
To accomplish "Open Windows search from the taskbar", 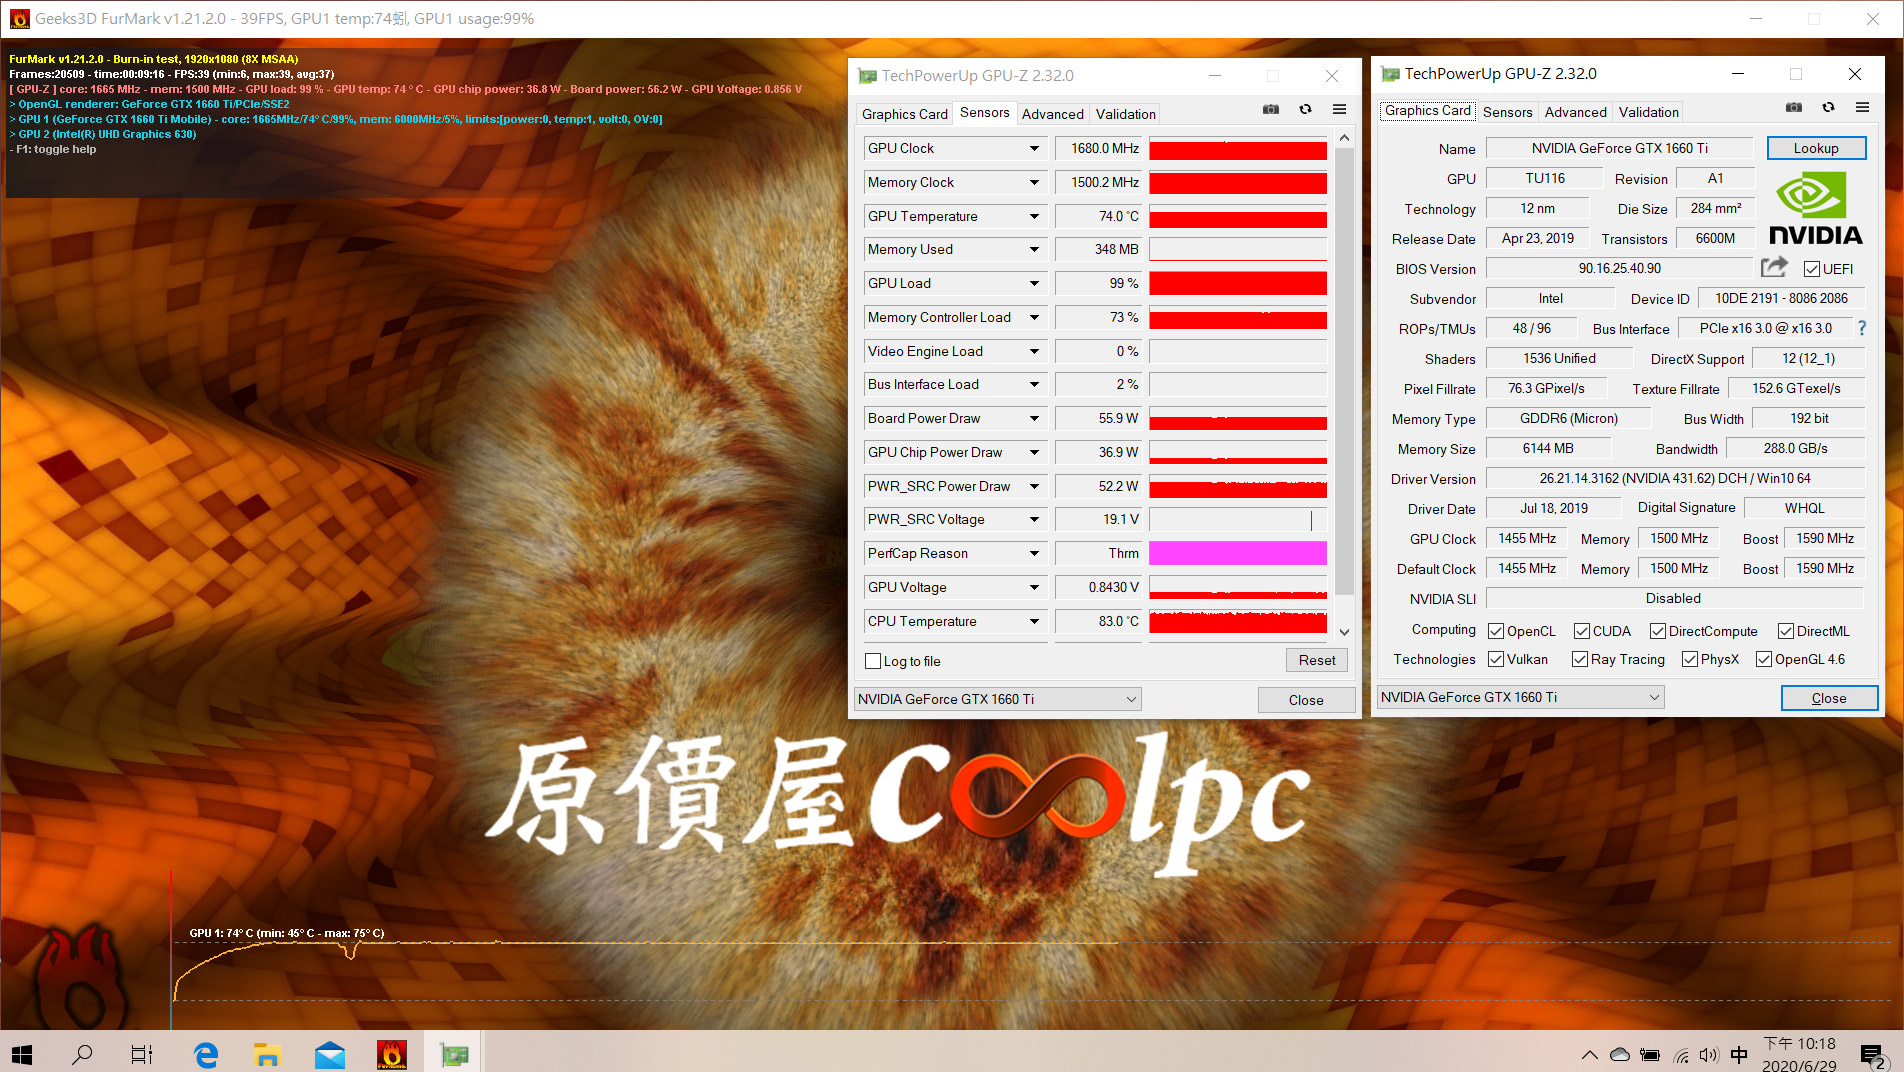I will pyautogui.click(x=82, y=1054).
